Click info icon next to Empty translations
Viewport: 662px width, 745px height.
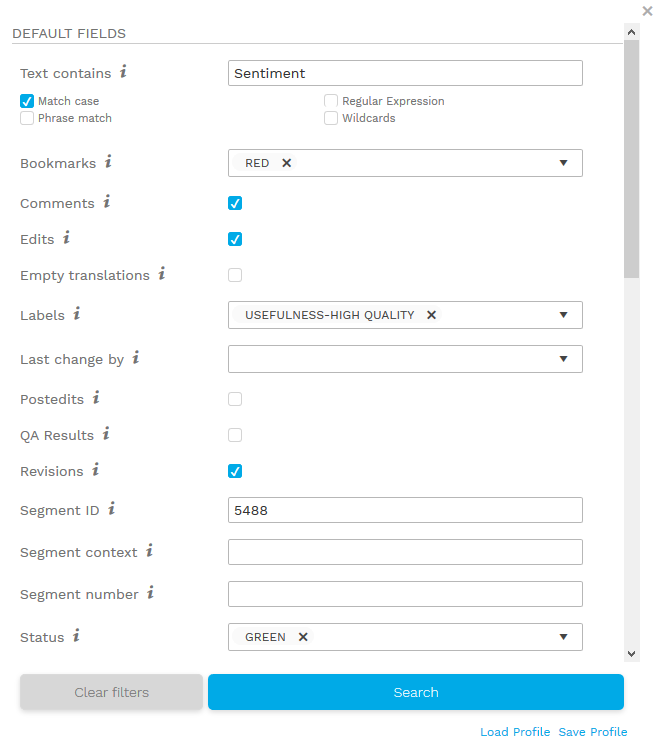point(161,273)
